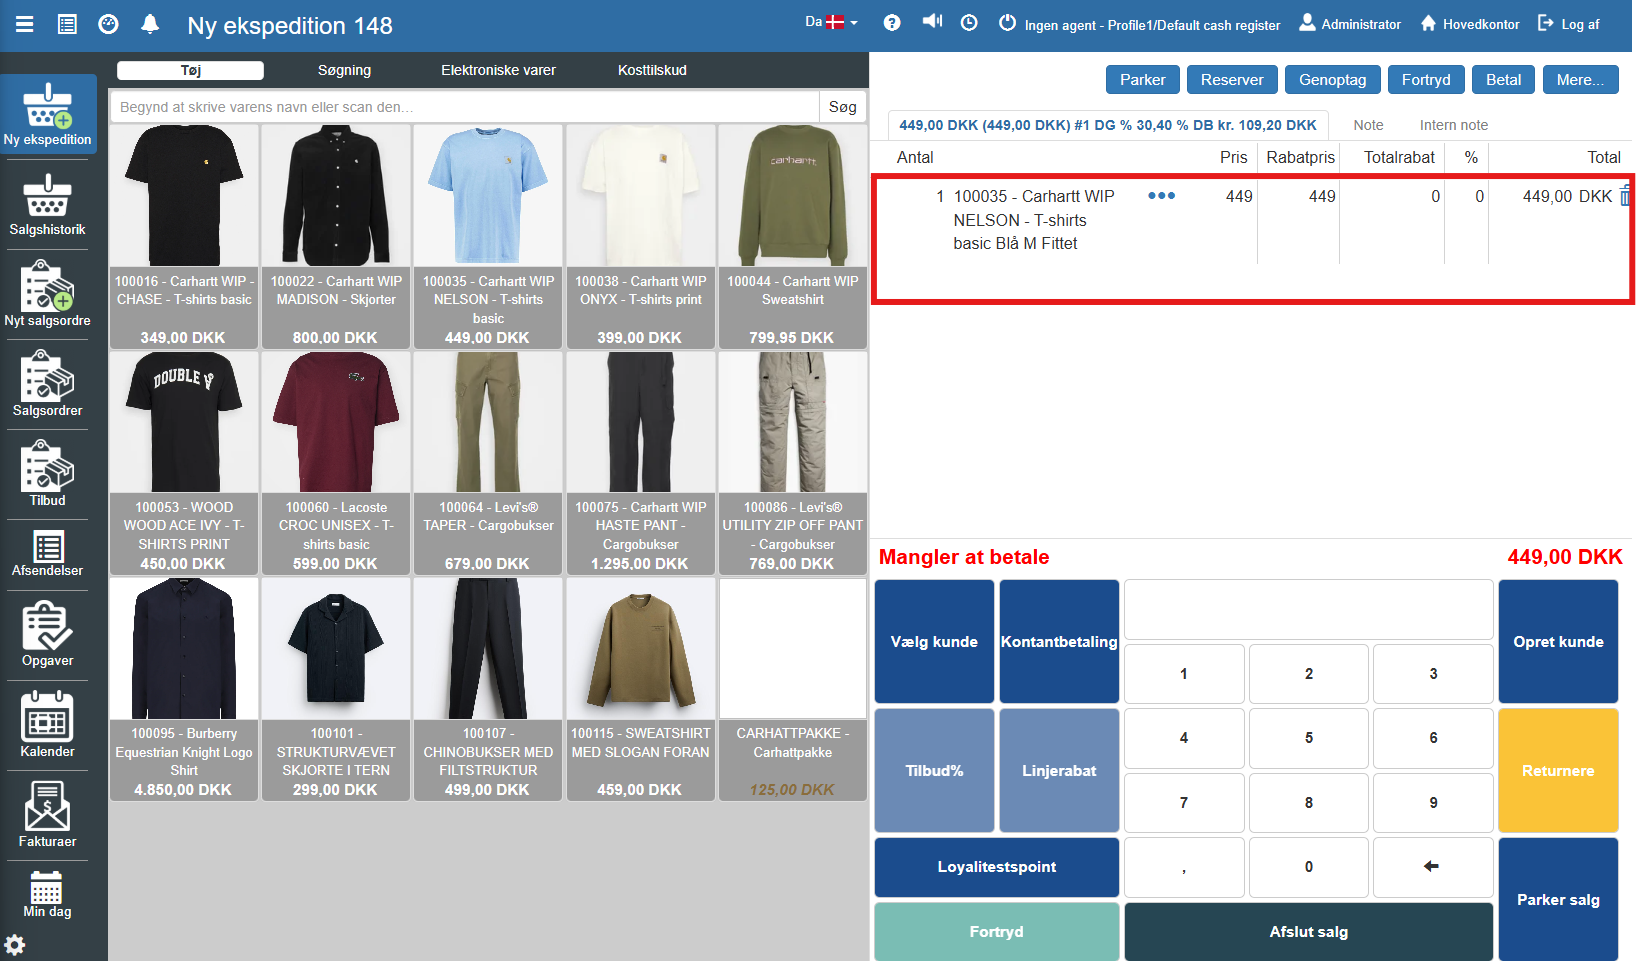Click Kontantbetaling button

1059,642
